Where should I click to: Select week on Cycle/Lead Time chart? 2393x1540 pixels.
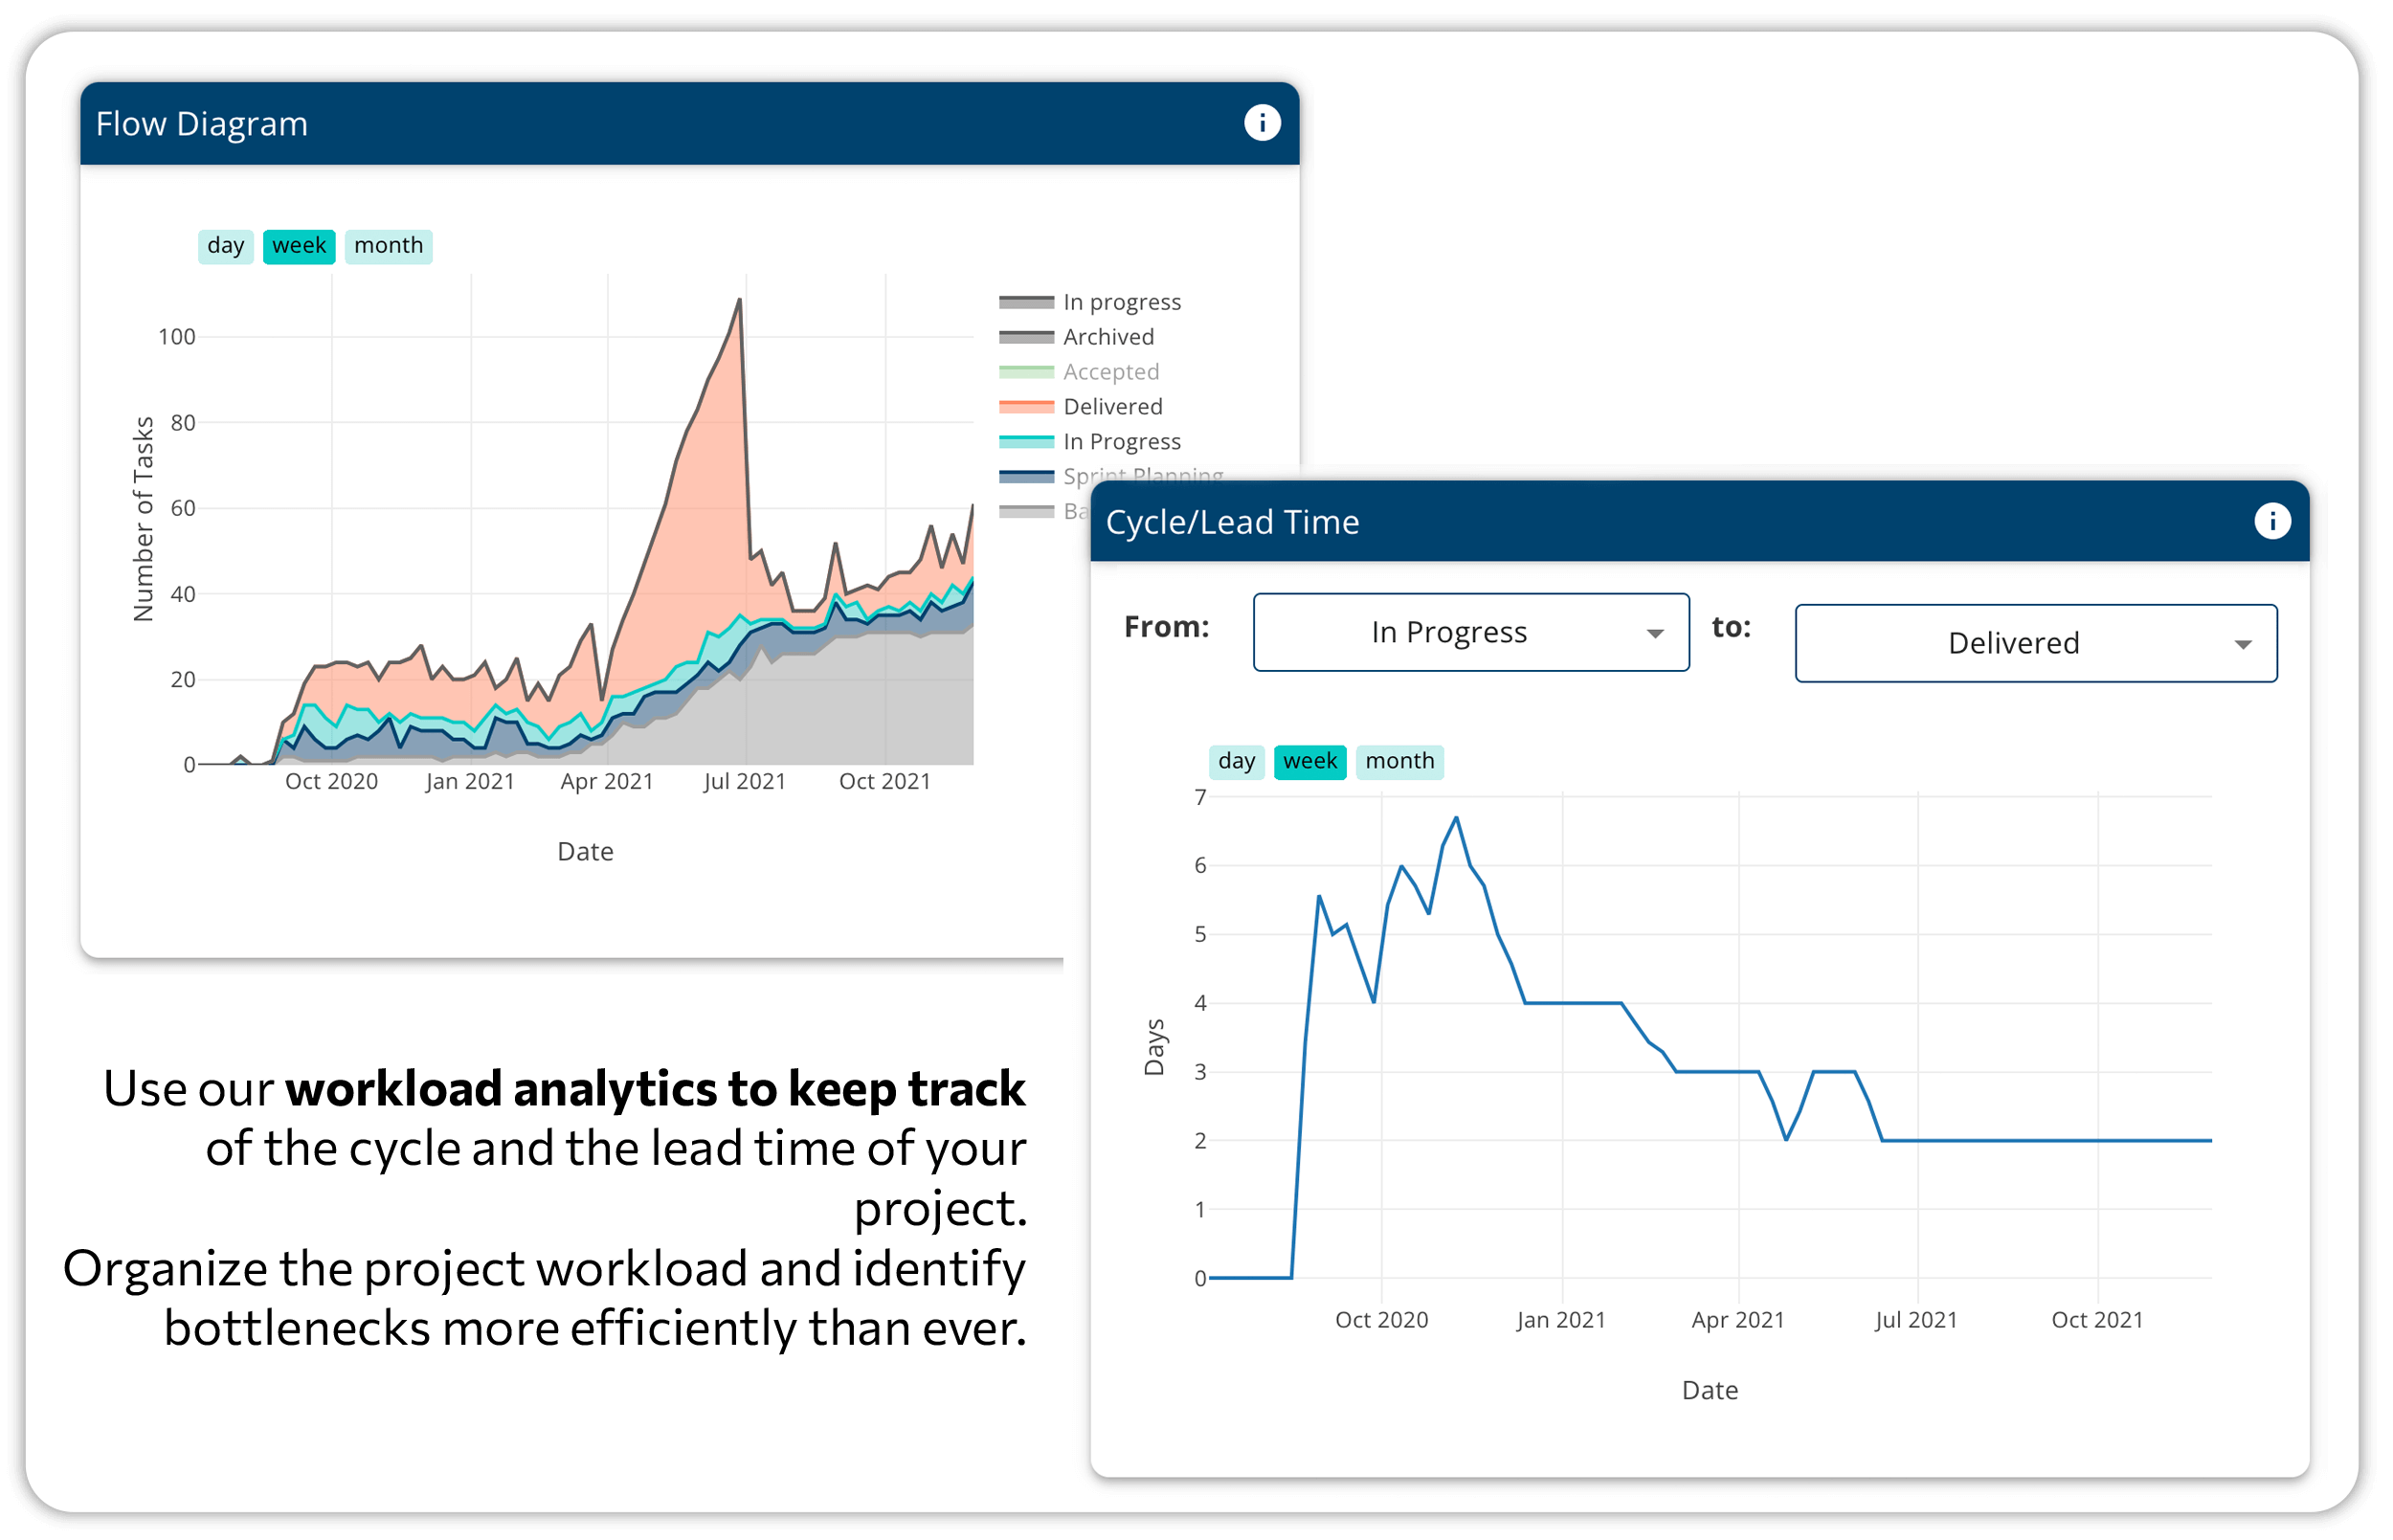(1309, 761)
